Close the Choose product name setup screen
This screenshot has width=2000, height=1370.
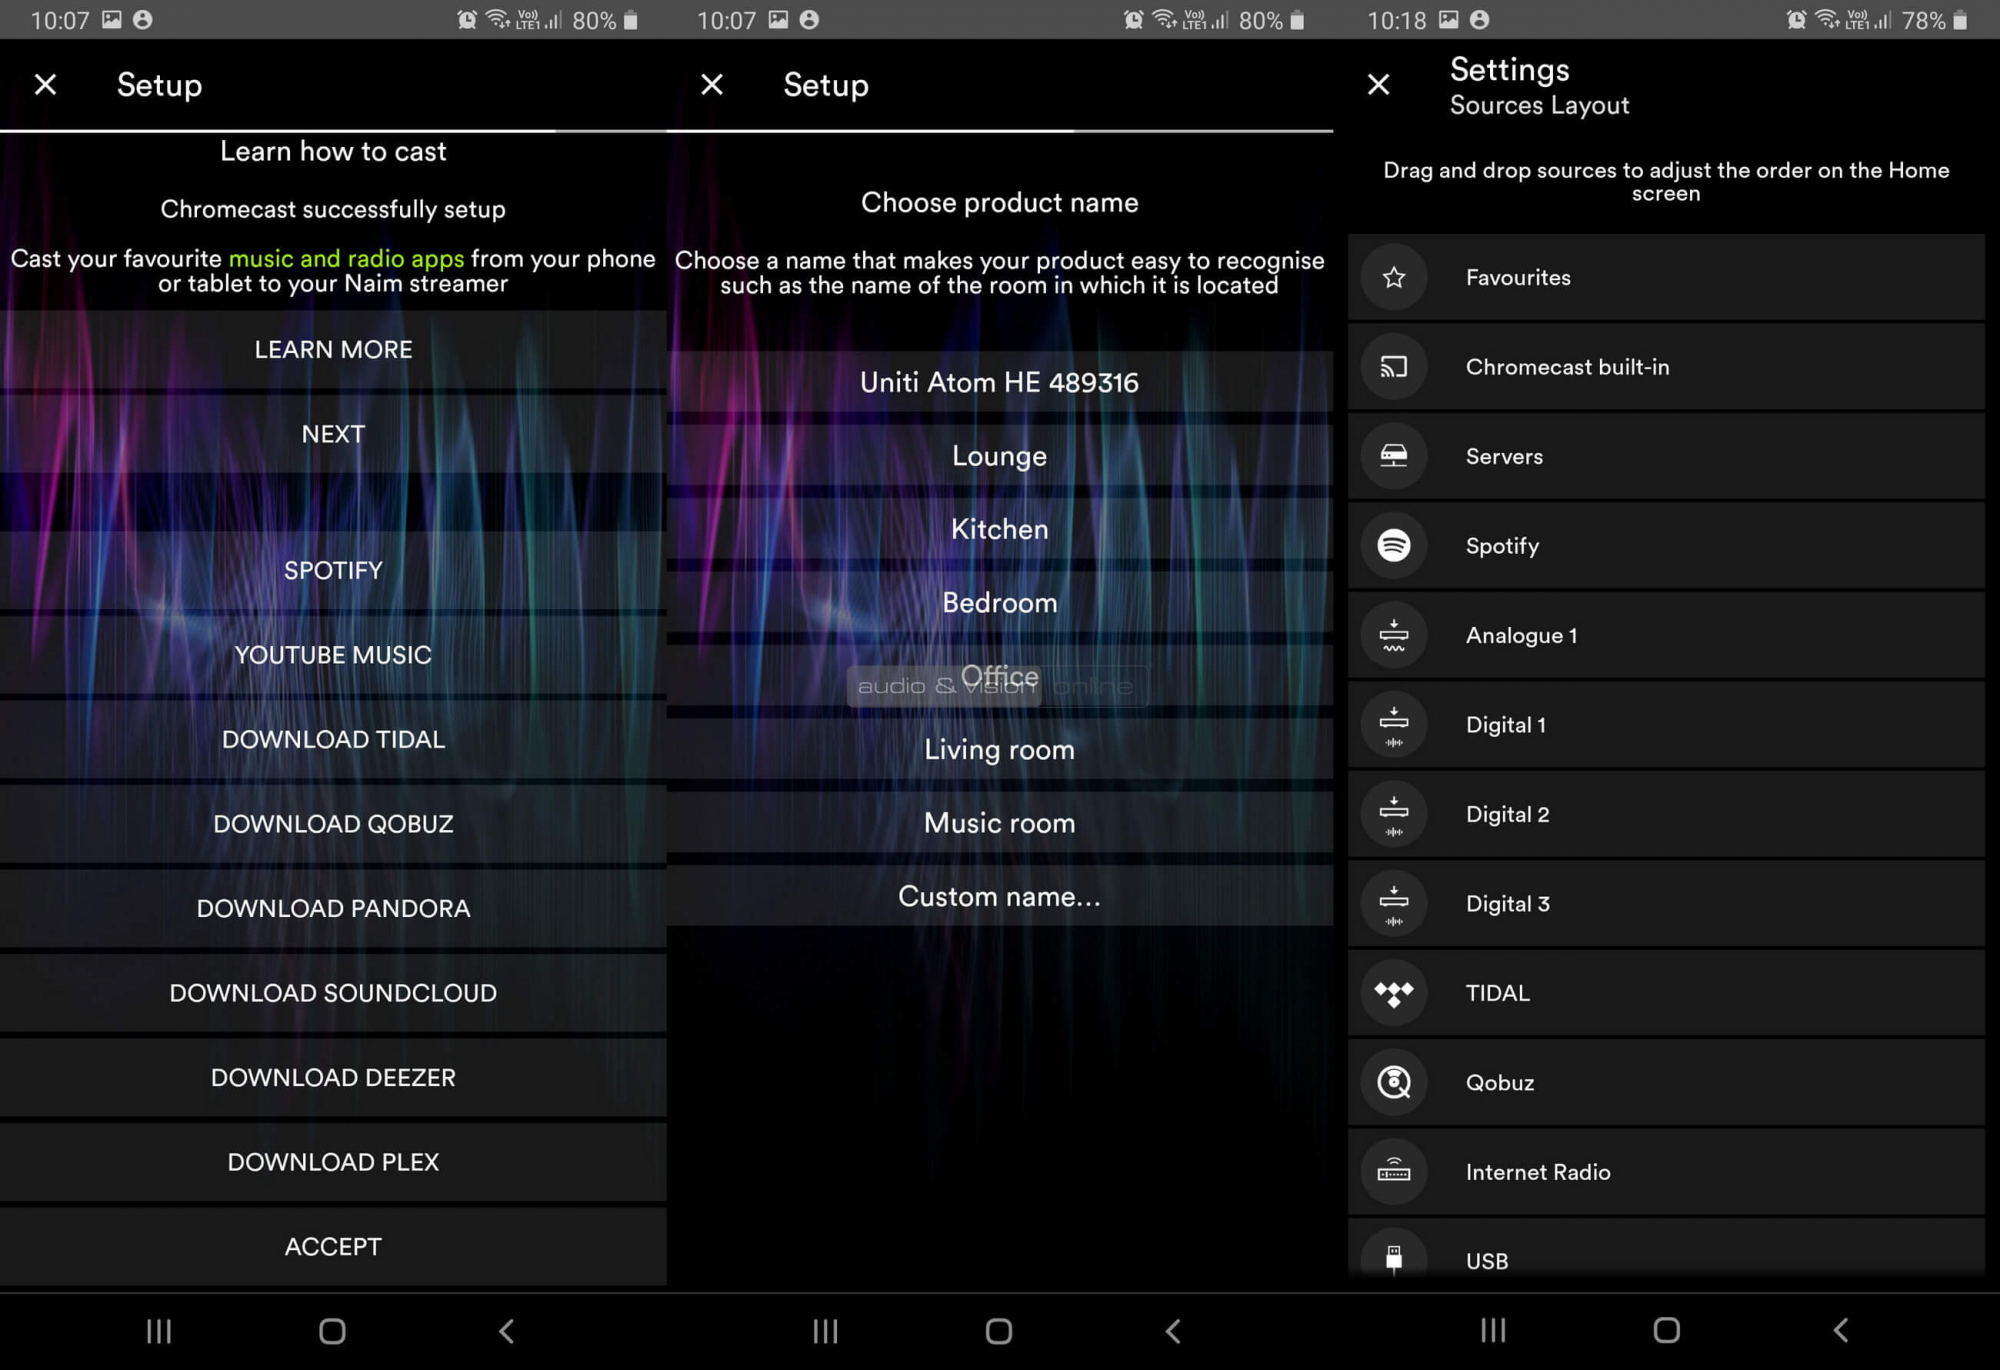coord(712,85)
